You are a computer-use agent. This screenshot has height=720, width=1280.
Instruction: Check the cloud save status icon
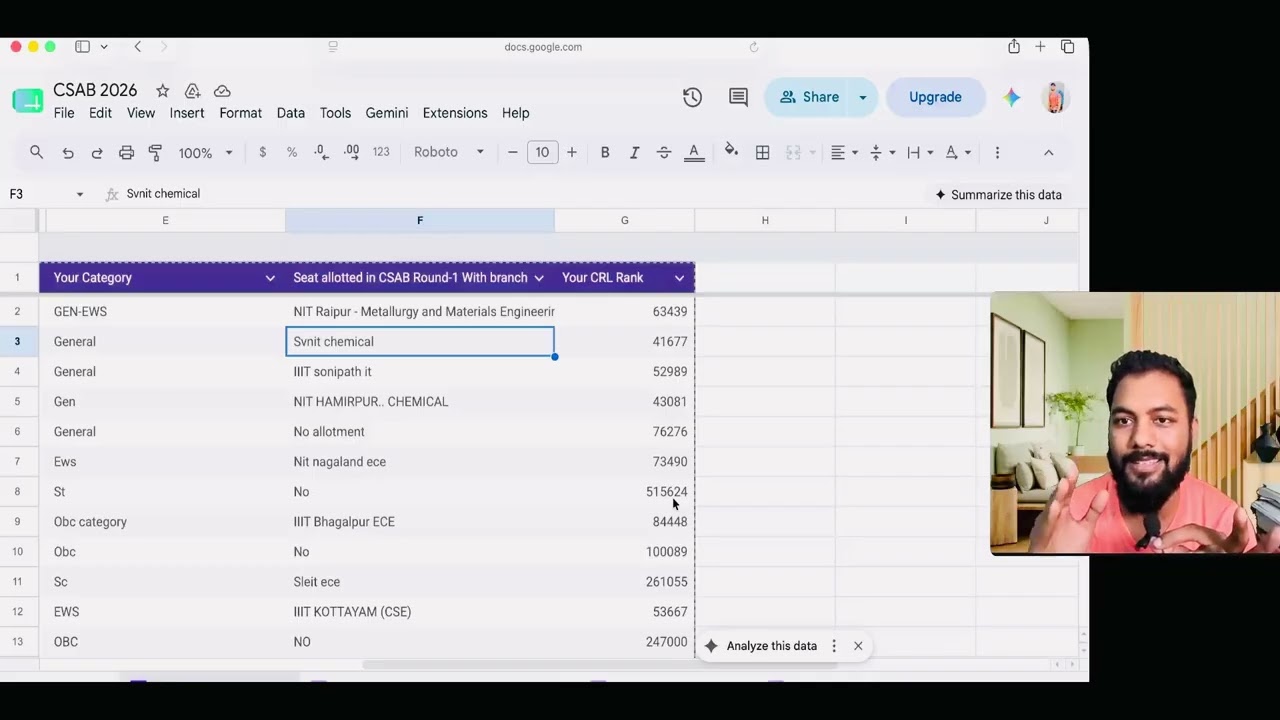click(x=222, y=91)
